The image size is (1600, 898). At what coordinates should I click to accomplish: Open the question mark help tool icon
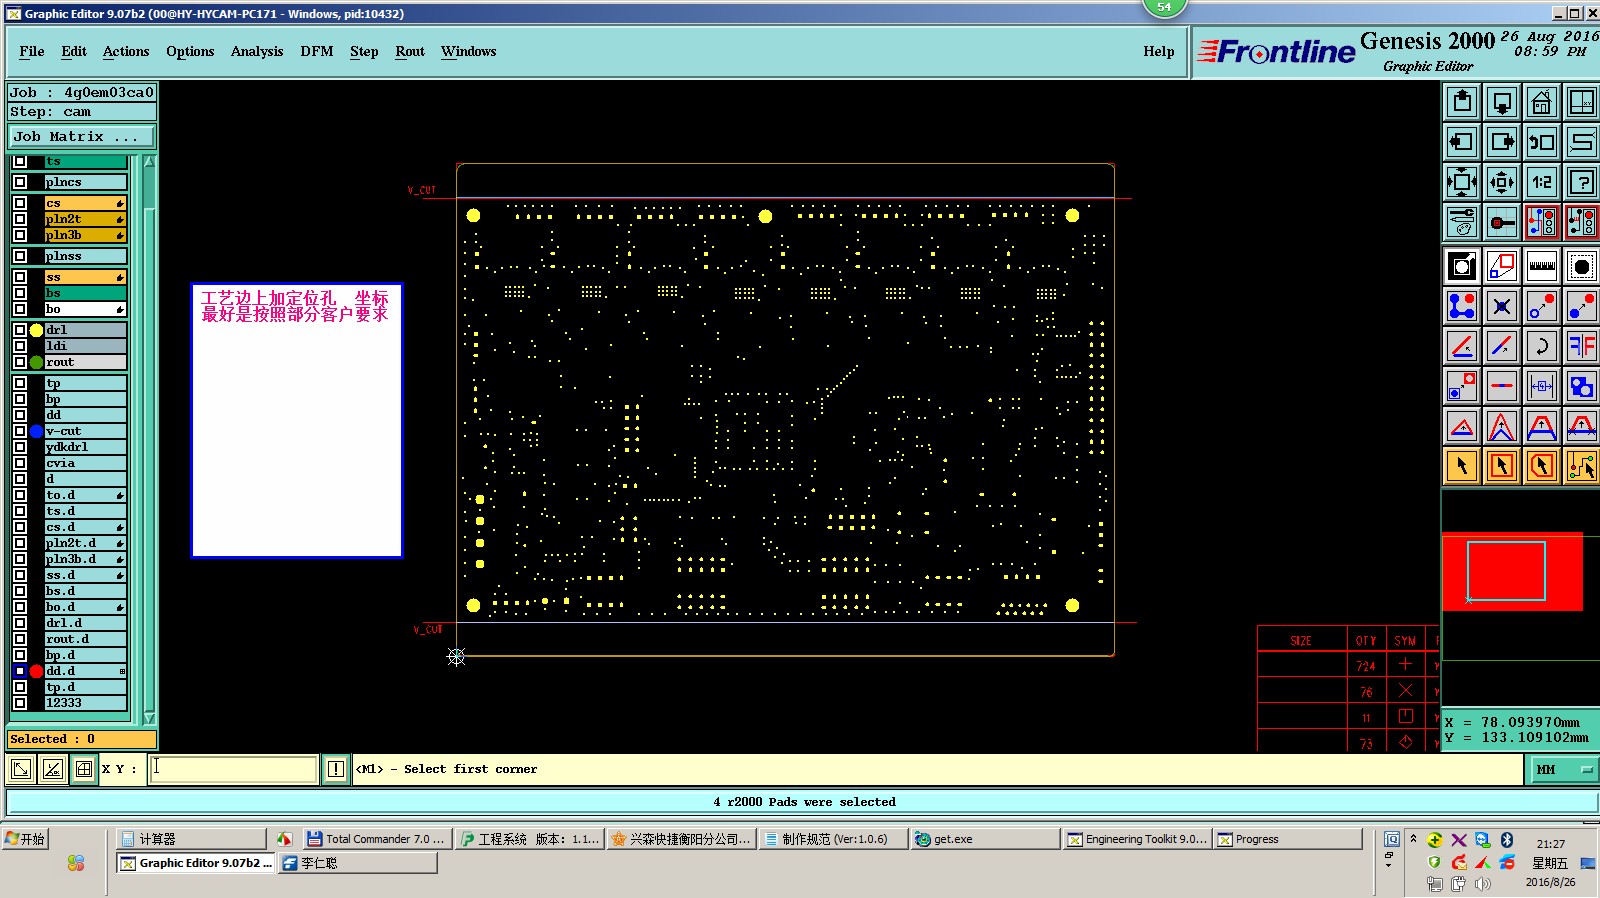coord(1582,182)
